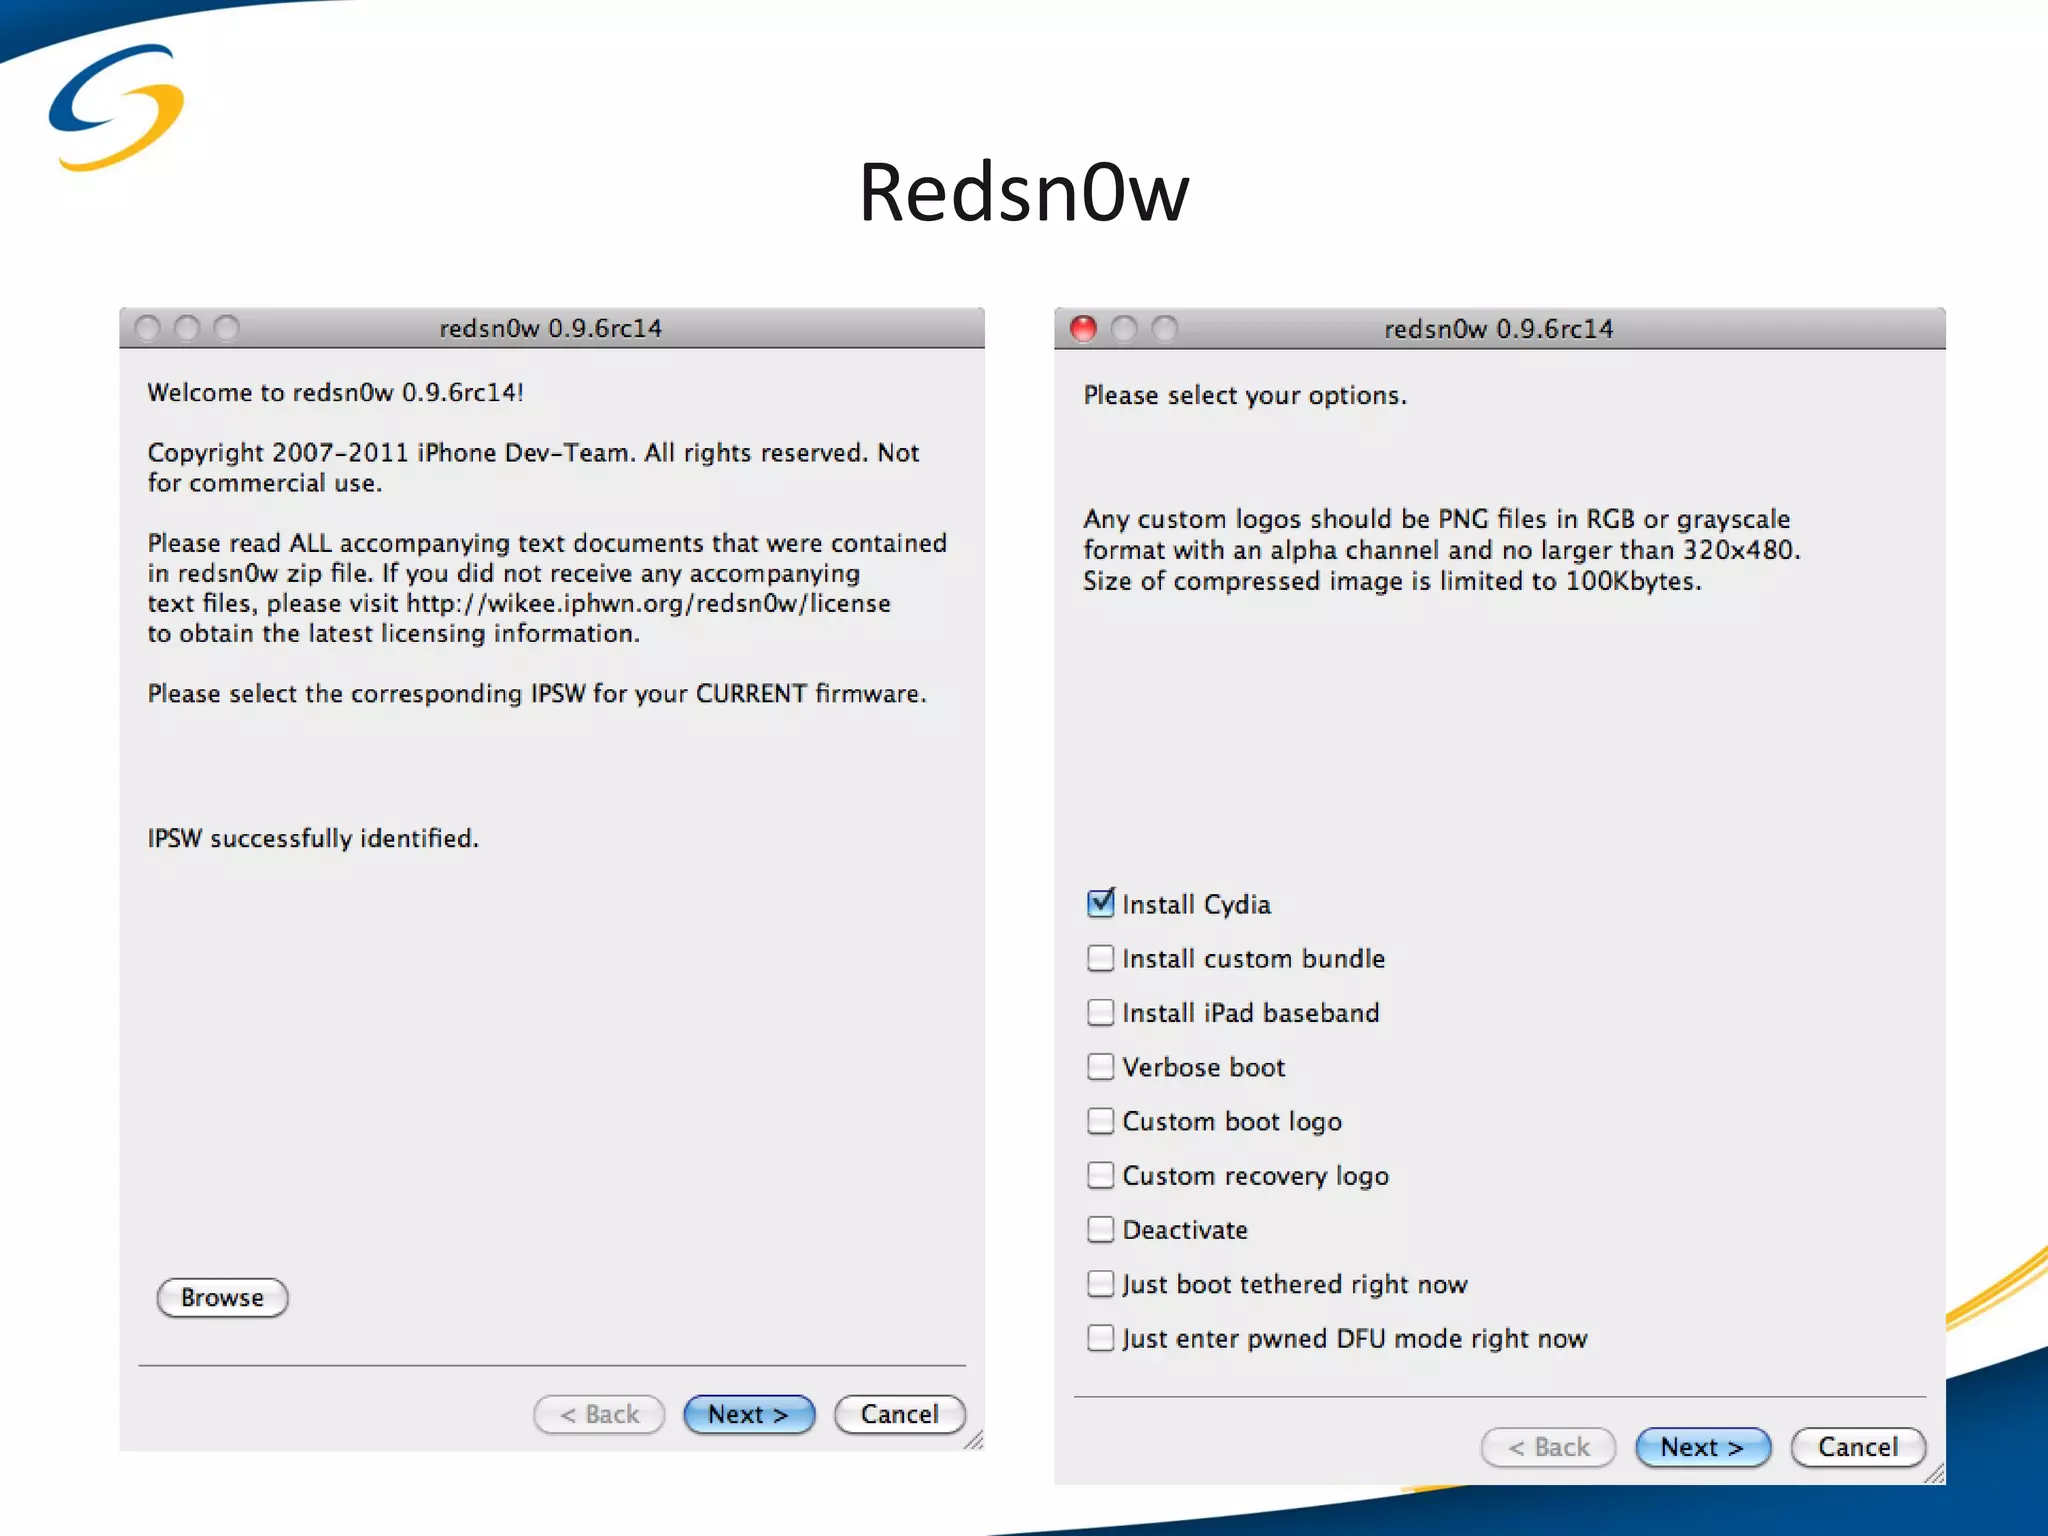Screen dimensions: 2048x1536
Task: Click the welcome window title bar text
Action: coord(551,328)
